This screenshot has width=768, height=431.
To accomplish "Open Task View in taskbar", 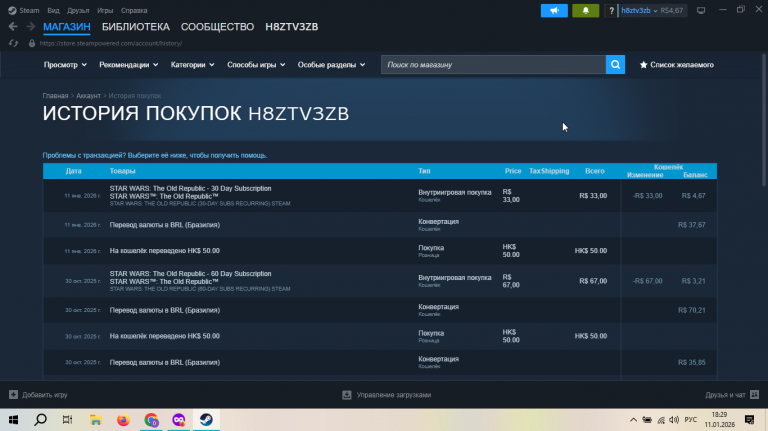I will click(x=68, y=420).
